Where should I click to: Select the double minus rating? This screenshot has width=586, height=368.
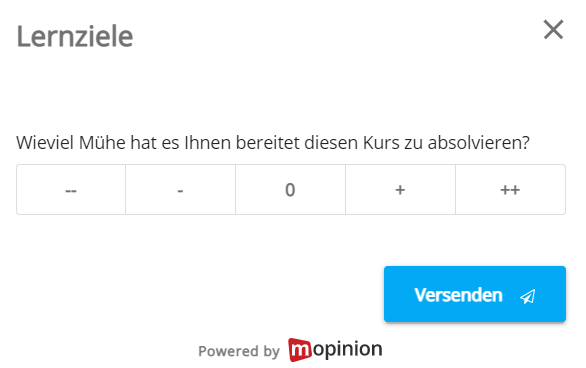tap(71, 189)
